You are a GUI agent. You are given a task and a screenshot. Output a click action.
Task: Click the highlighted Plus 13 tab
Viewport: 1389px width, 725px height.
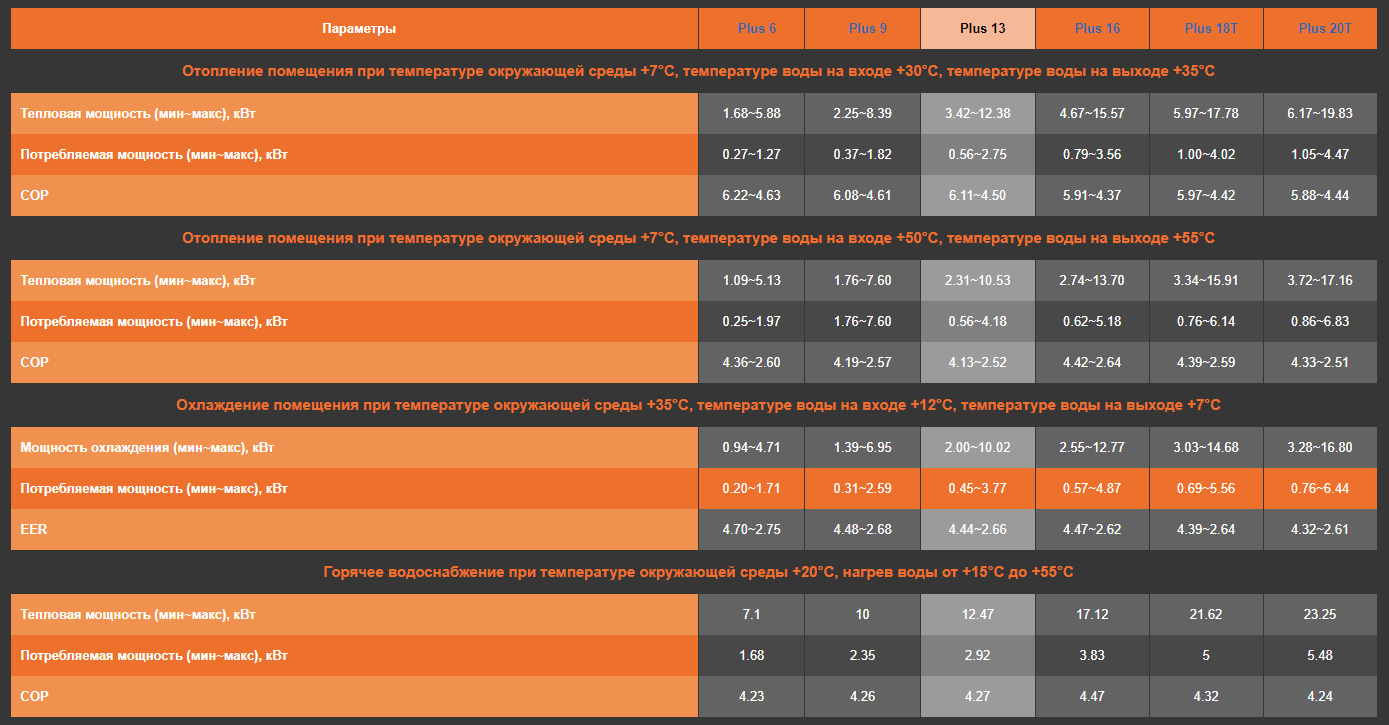982,28
